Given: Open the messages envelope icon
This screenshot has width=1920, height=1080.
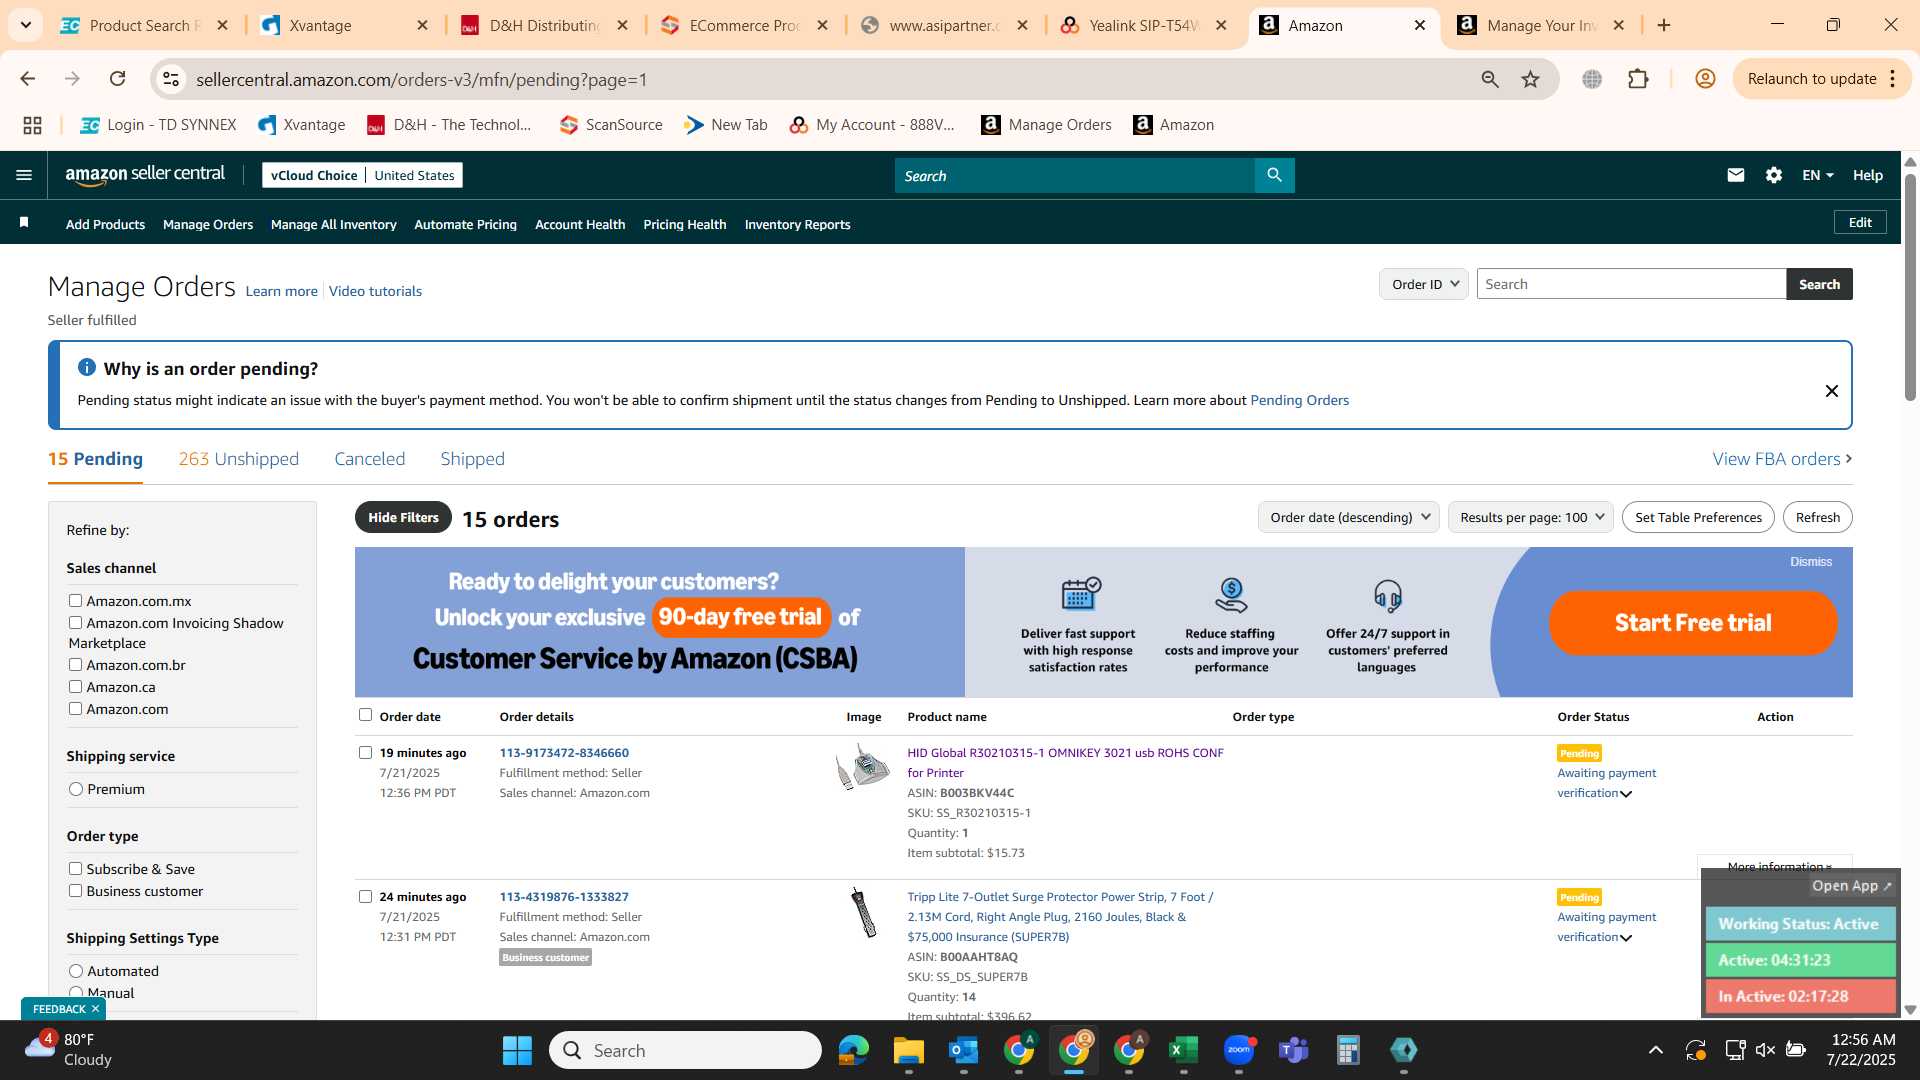Looking at the screenshot, I should [x=1735, y=175].
